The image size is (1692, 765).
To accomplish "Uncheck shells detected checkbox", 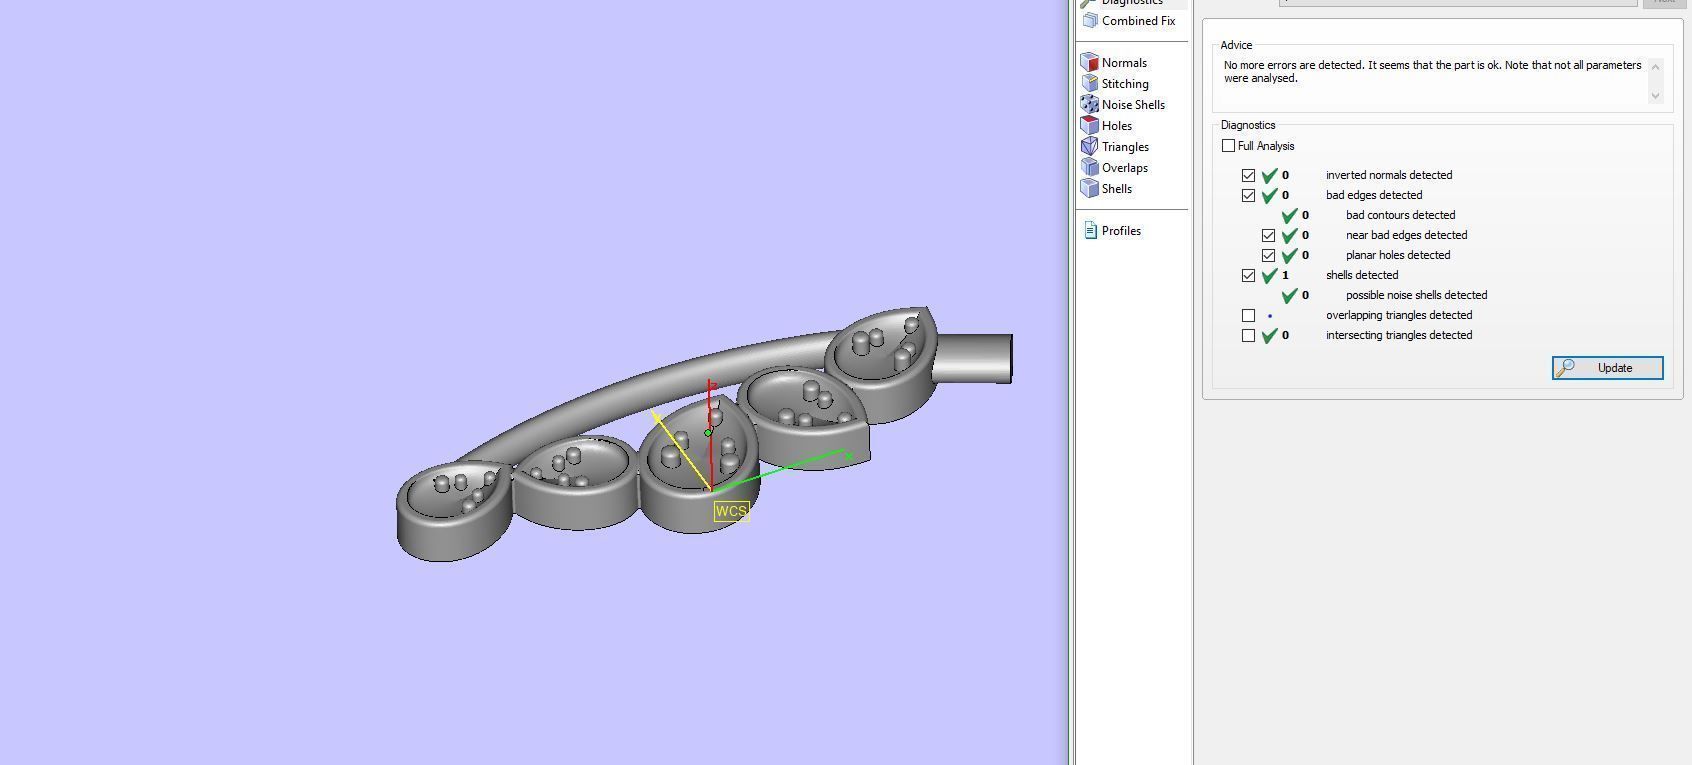I will pos(1248,275).
